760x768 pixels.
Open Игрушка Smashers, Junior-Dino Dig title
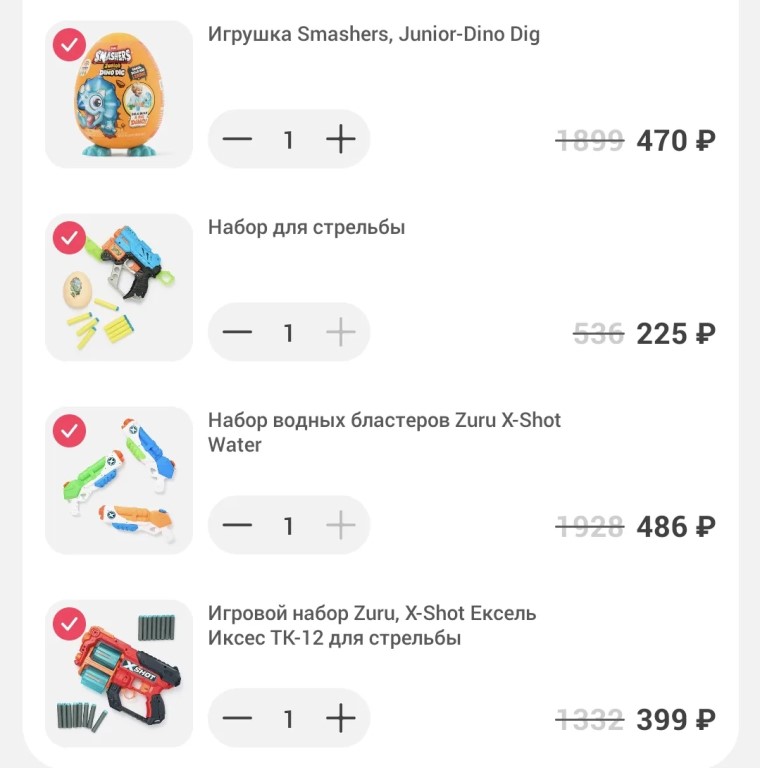pyautogui.click(x=373, y=34)
